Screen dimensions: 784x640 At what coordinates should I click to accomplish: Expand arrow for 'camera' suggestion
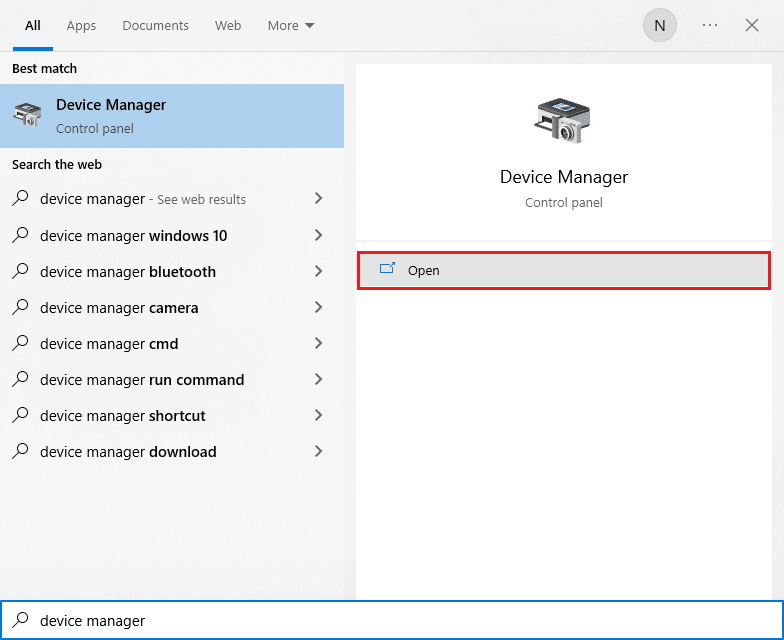coord(318,306)
